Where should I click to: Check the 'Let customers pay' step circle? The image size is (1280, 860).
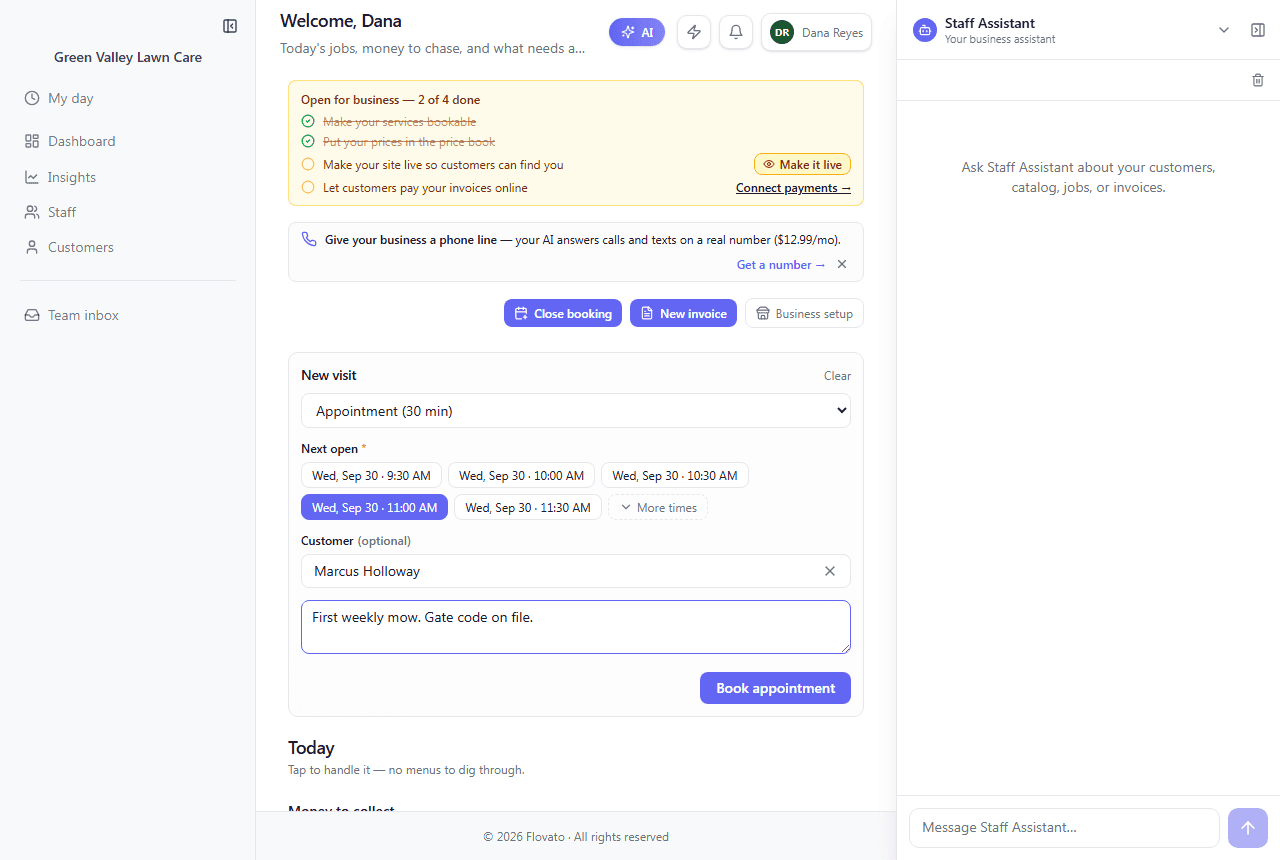pos(308,188)
